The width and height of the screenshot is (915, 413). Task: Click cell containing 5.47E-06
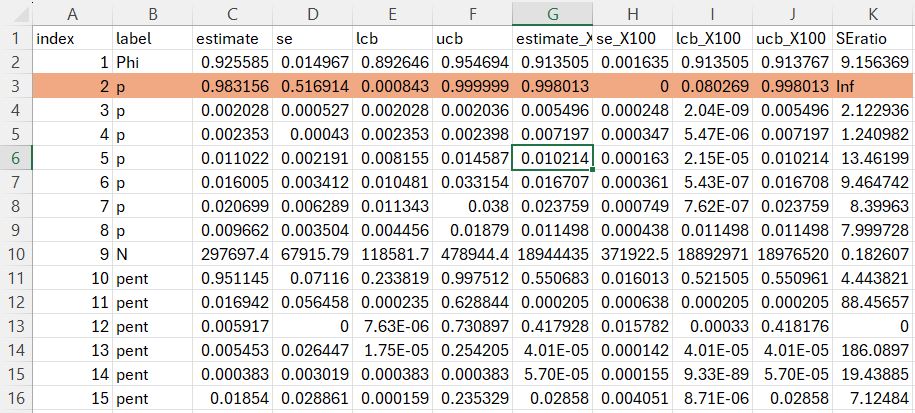(x=713, y=135)
